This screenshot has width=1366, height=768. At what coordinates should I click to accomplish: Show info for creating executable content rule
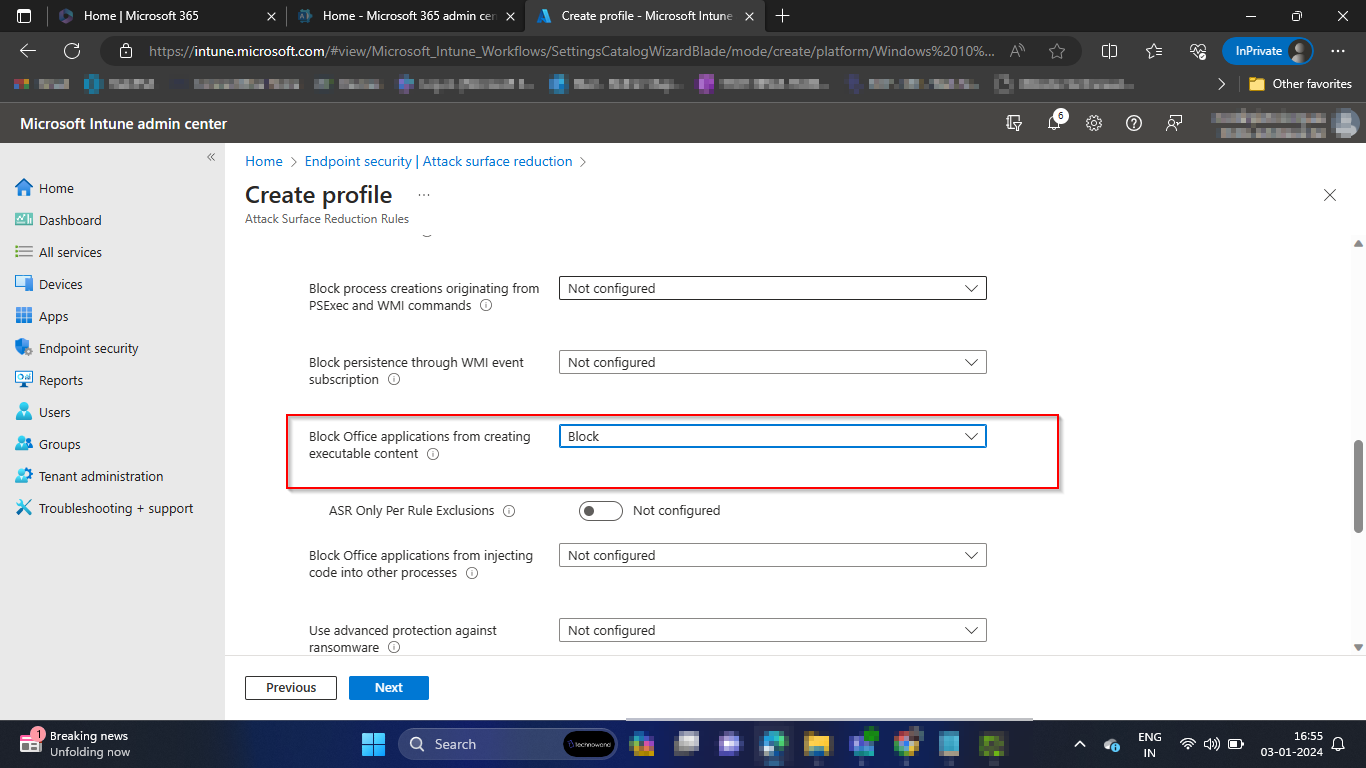coord(433,454)
